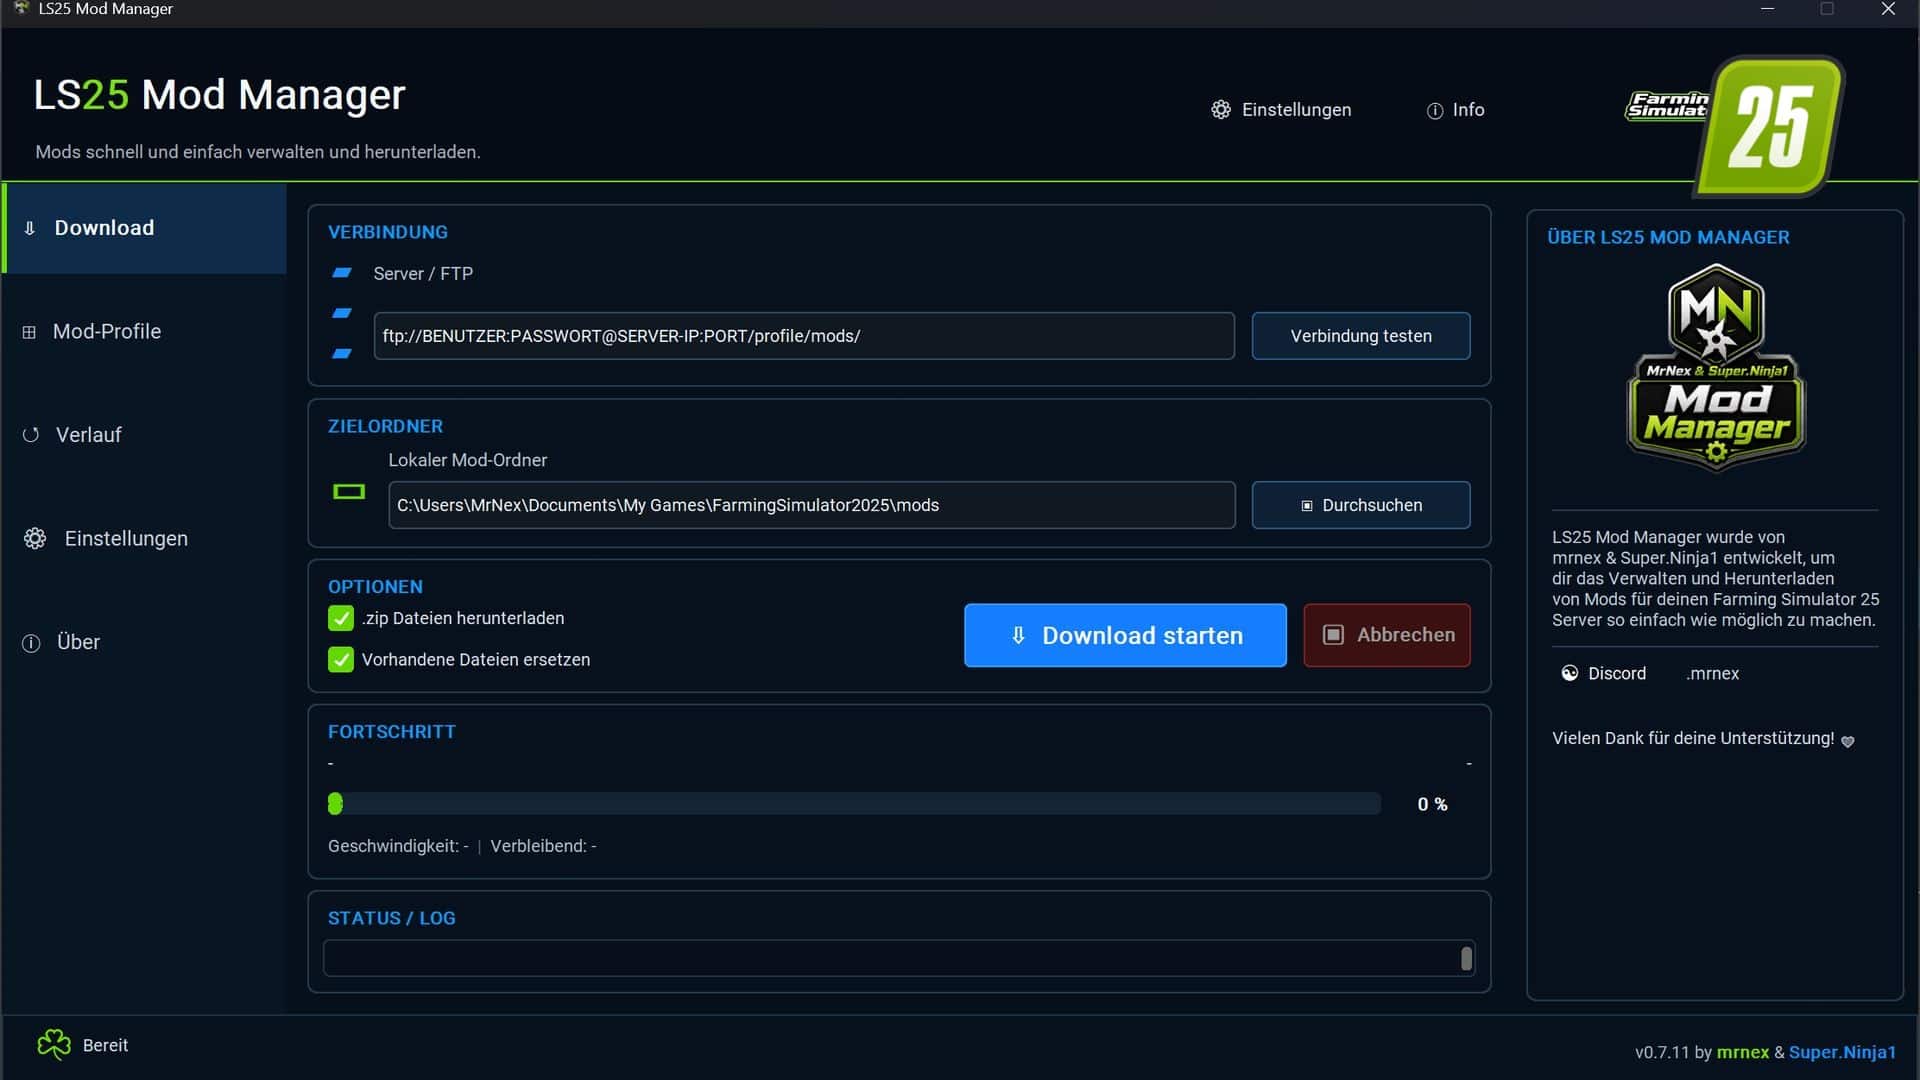Image resolution: width=1920 pixels, height=1080 pixels.
Task: Click the Bereit status text
Action: click(105, 1045)
